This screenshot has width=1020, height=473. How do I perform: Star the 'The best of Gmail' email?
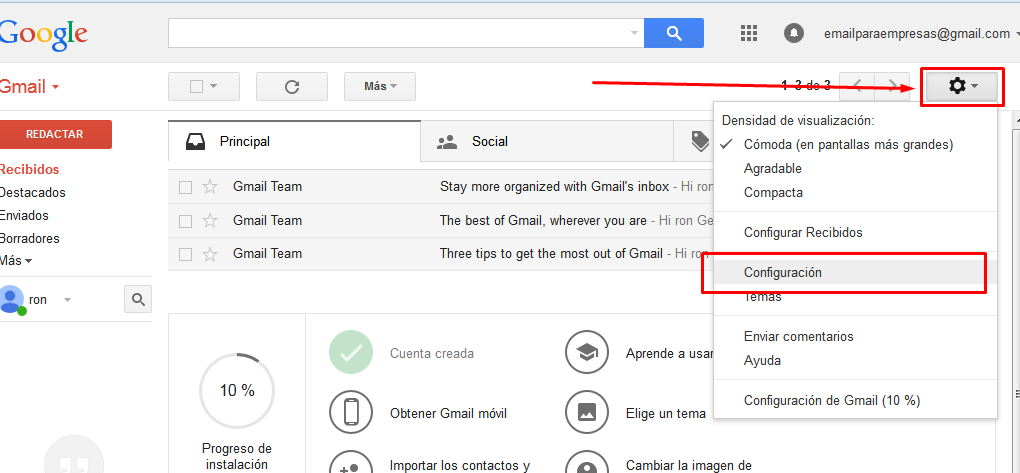(x=209, y=221)
